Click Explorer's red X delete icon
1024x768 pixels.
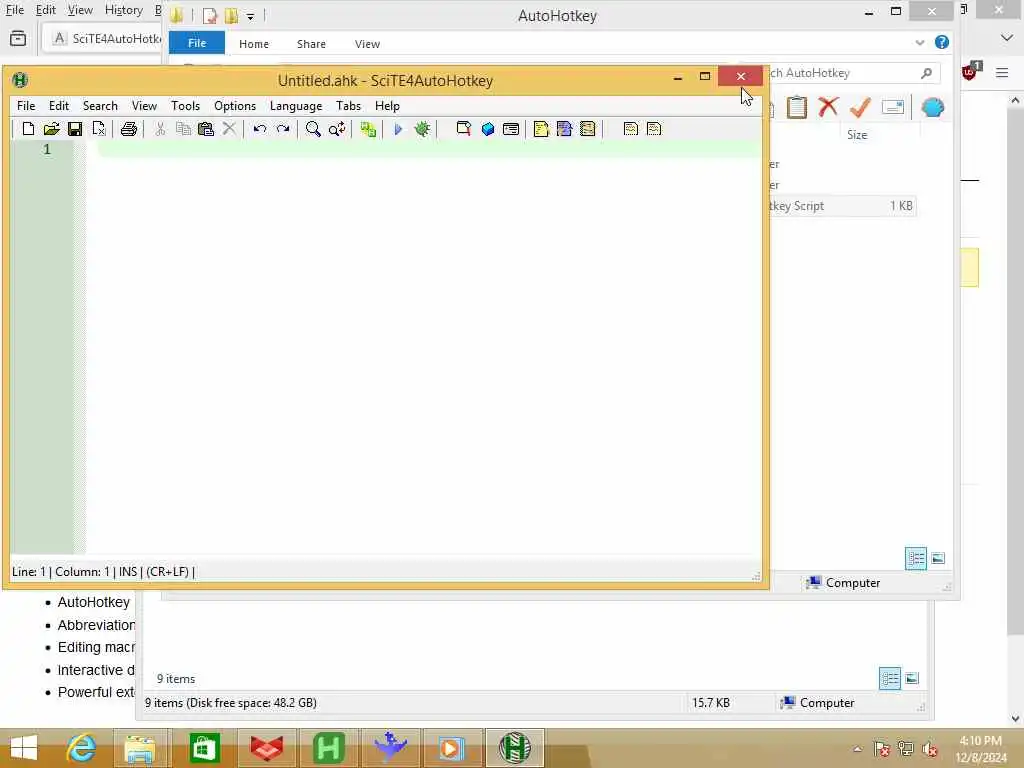[x=828, y=106]
